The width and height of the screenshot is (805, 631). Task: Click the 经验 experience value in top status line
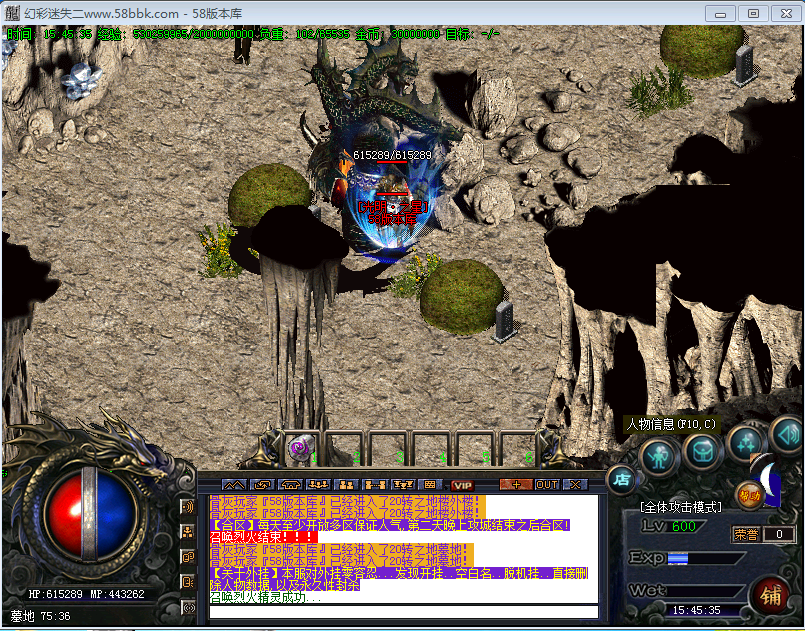[x=176, y=34]
